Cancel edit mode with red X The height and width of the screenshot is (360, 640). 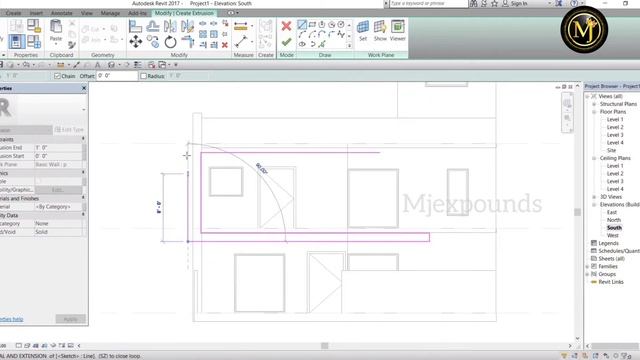point(286,26)
